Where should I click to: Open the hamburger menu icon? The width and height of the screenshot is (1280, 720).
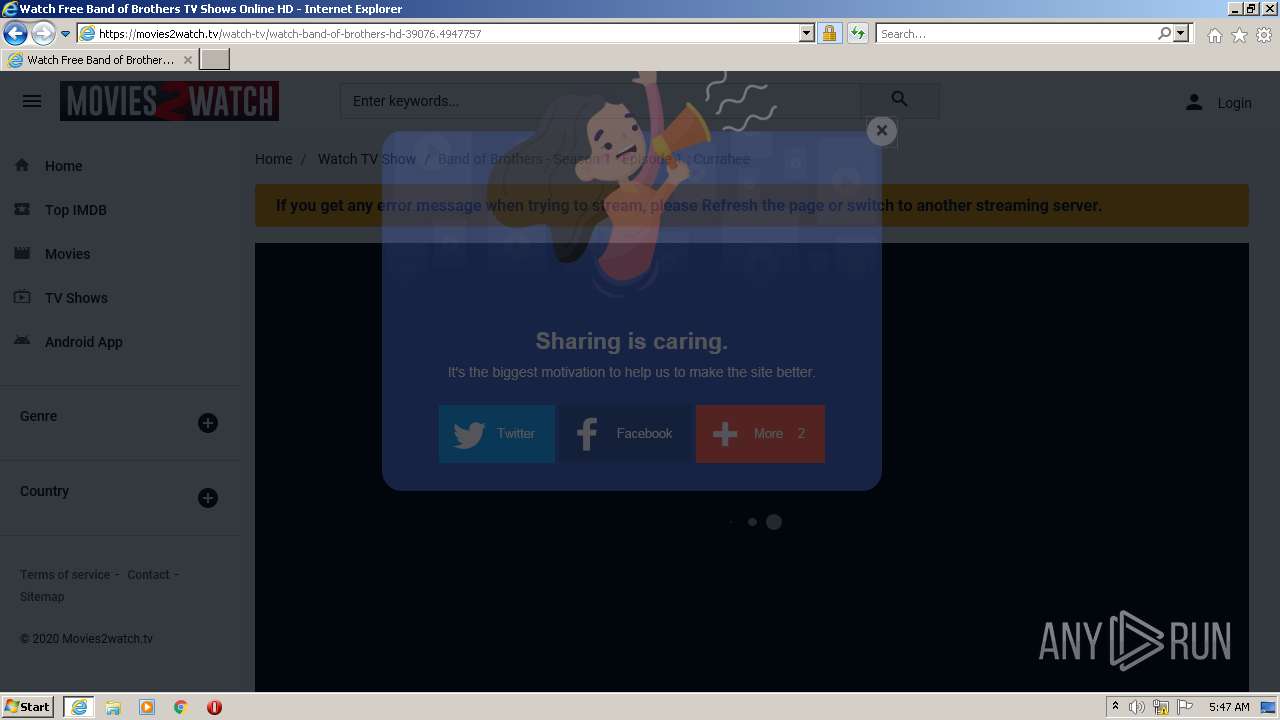(x=32, y=101)
